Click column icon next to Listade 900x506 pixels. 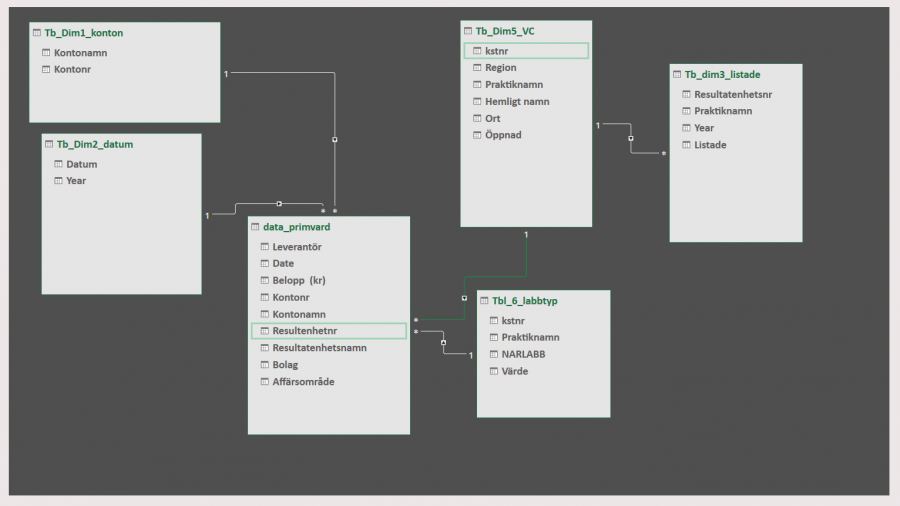click(x=686, y=145)
